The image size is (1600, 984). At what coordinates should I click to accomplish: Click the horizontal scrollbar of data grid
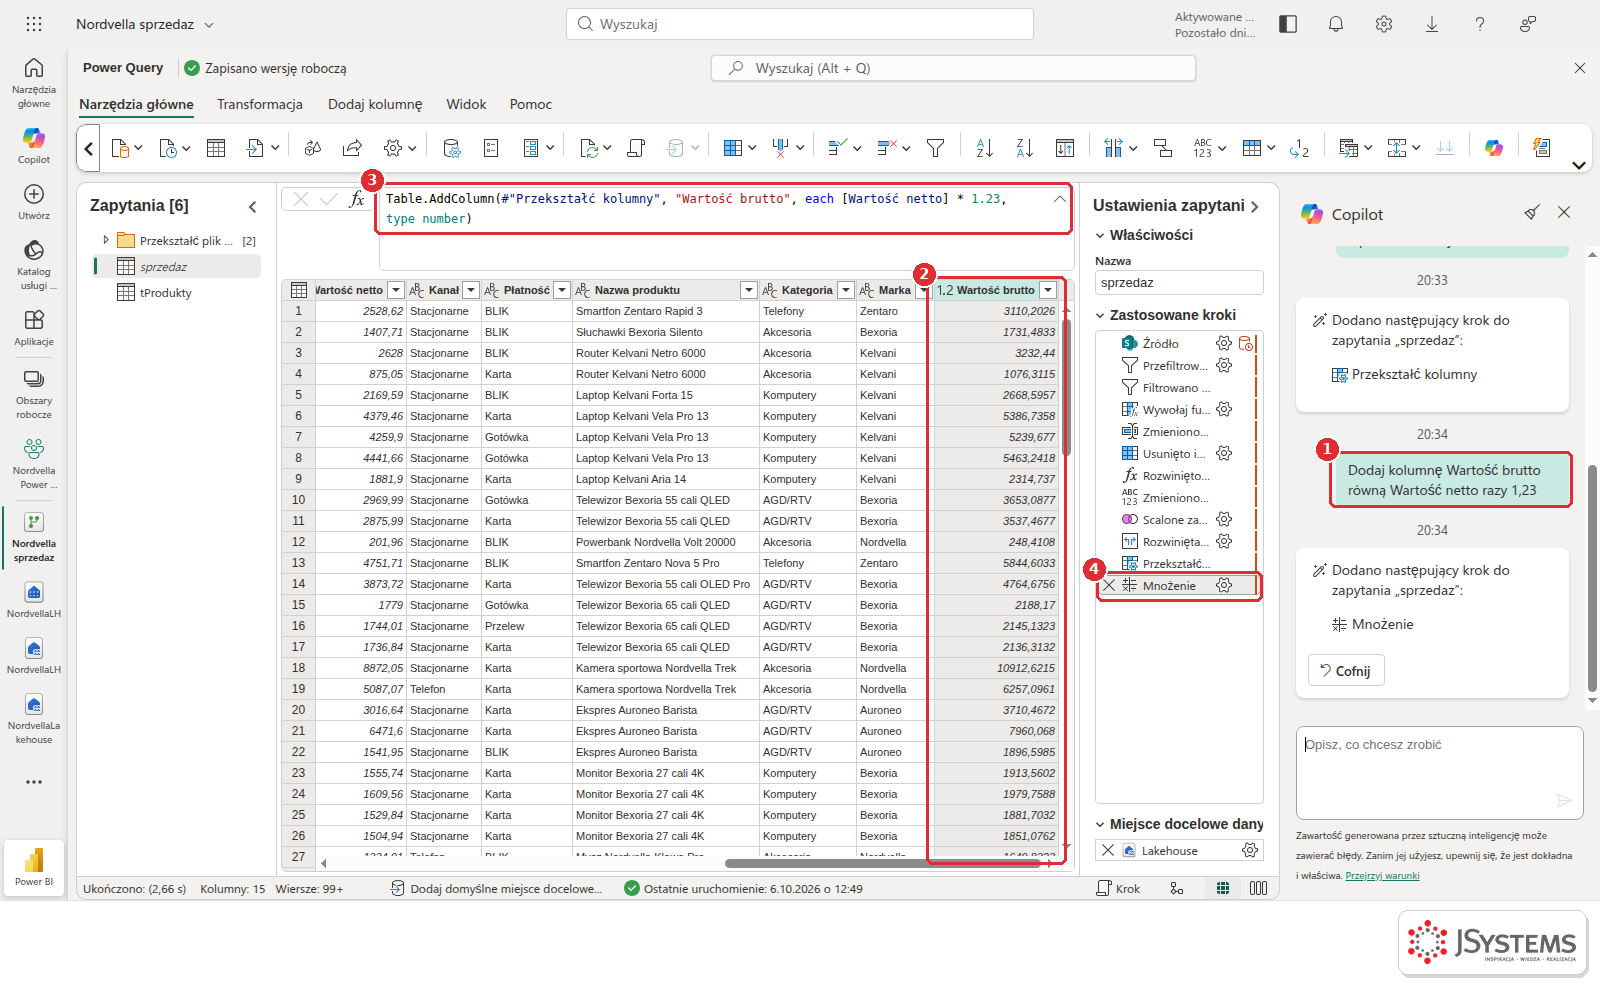(885, 863)
